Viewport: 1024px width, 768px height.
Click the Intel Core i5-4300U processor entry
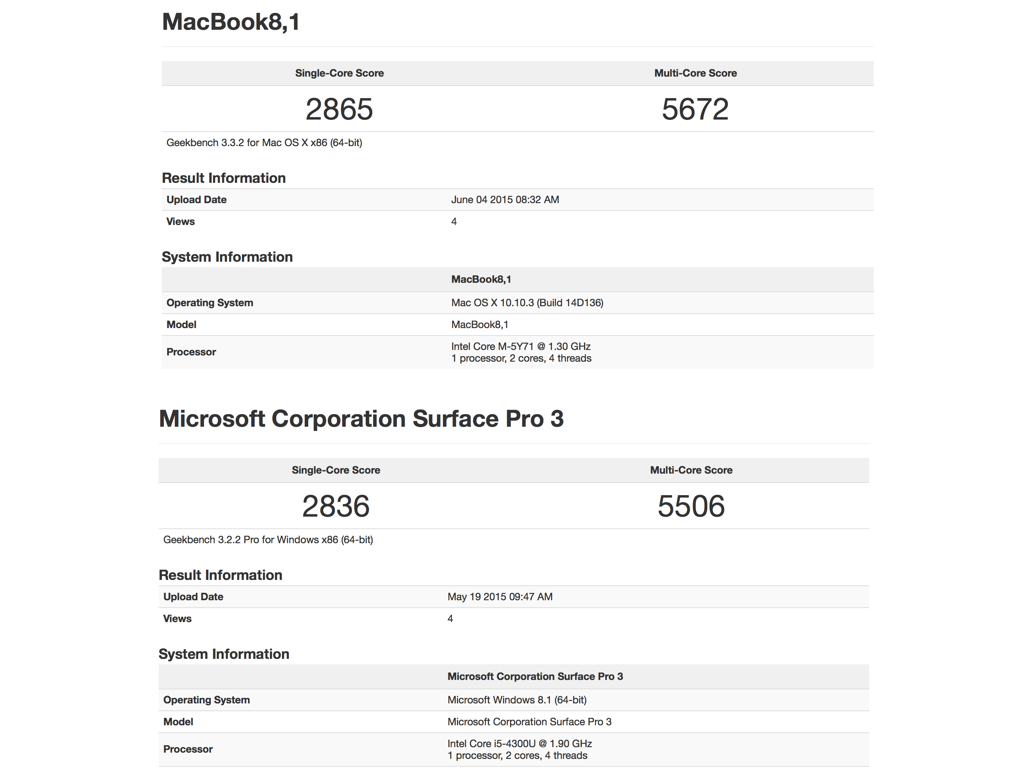click(x=519, y=744)
